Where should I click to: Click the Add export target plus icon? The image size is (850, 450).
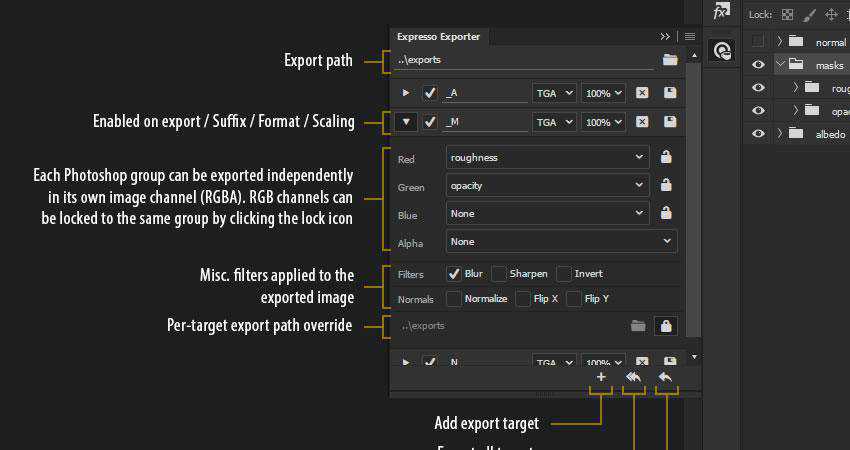[601, 377]
